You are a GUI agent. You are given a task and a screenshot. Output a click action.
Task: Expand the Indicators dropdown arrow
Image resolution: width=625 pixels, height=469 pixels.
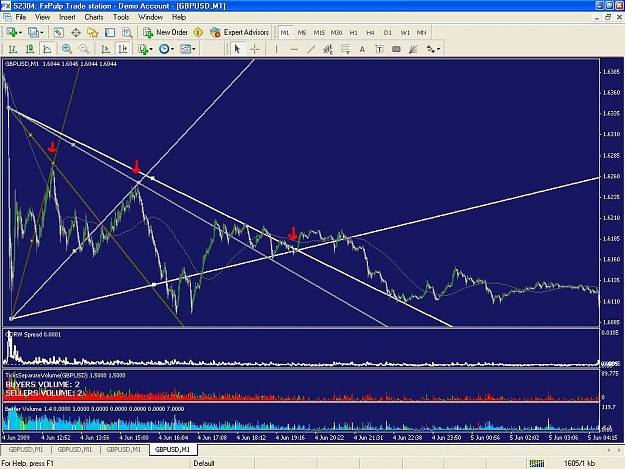(151, 49)
